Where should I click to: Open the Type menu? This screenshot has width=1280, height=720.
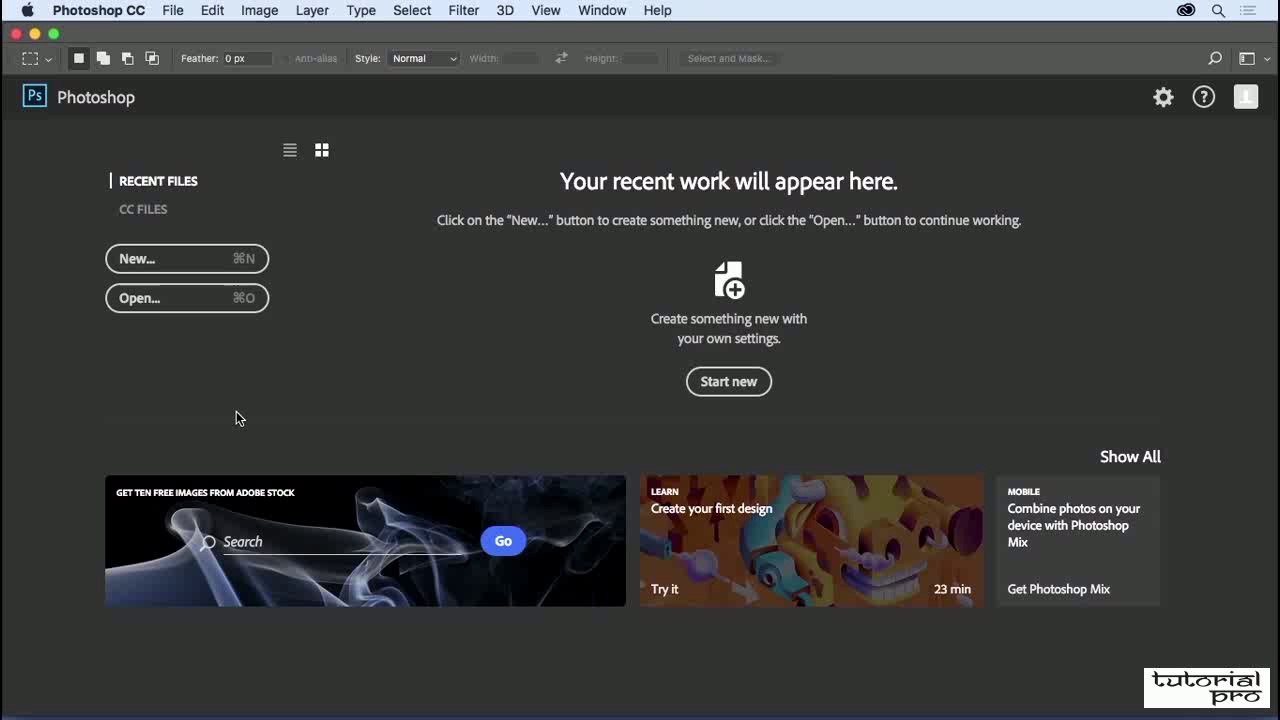pyautogui.click(x=361, y=10)
